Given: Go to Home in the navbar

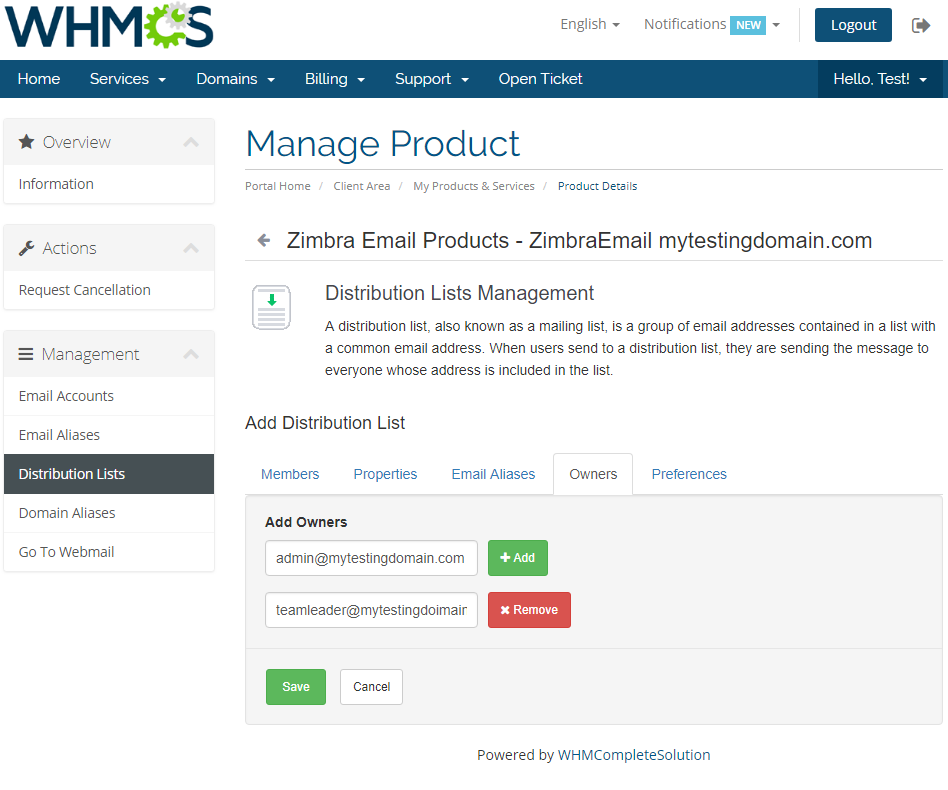Looking at the screenshot, I should pyautogui.click(x=39, y=79).
